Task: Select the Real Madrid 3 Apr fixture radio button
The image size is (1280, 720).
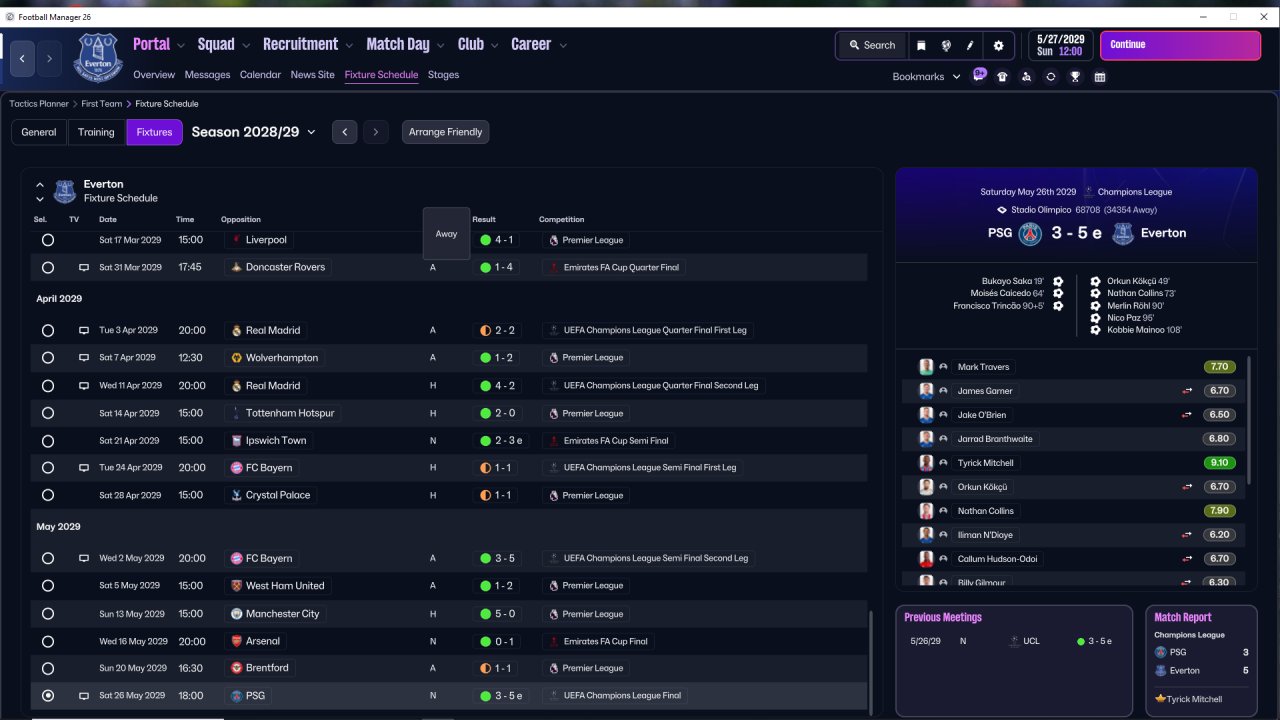Action: pos(48,330)
